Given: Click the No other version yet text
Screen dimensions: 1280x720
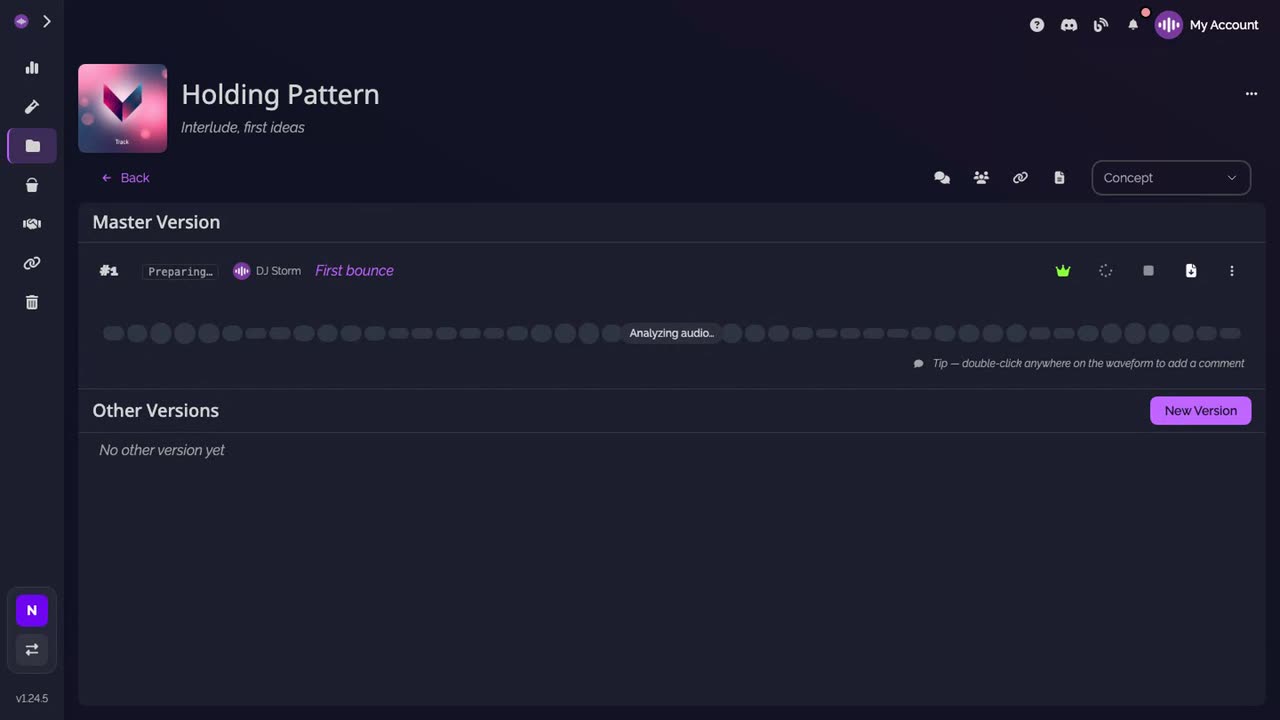Looking at the screenshot, I should tap(162, 450).
